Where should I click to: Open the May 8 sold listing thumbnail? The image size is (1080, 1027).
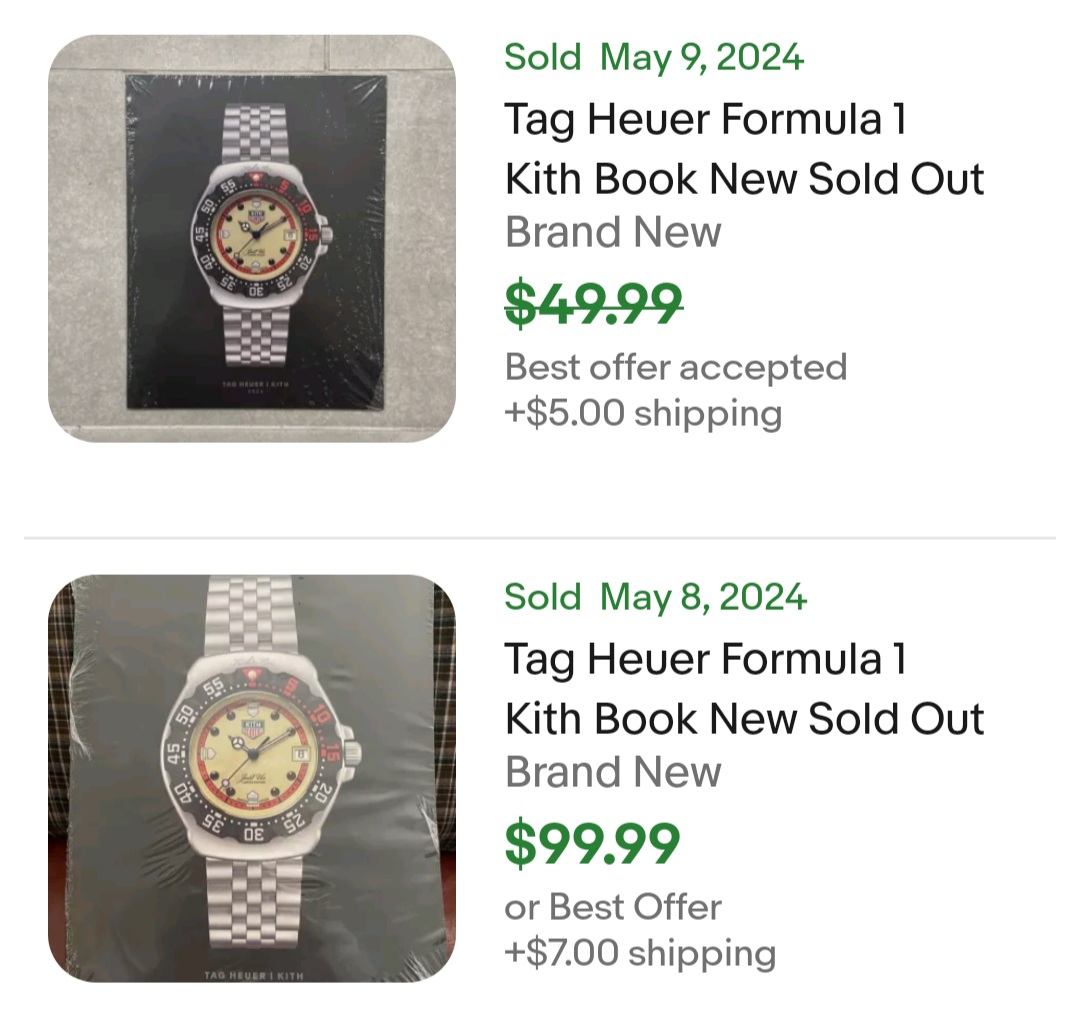251,778
